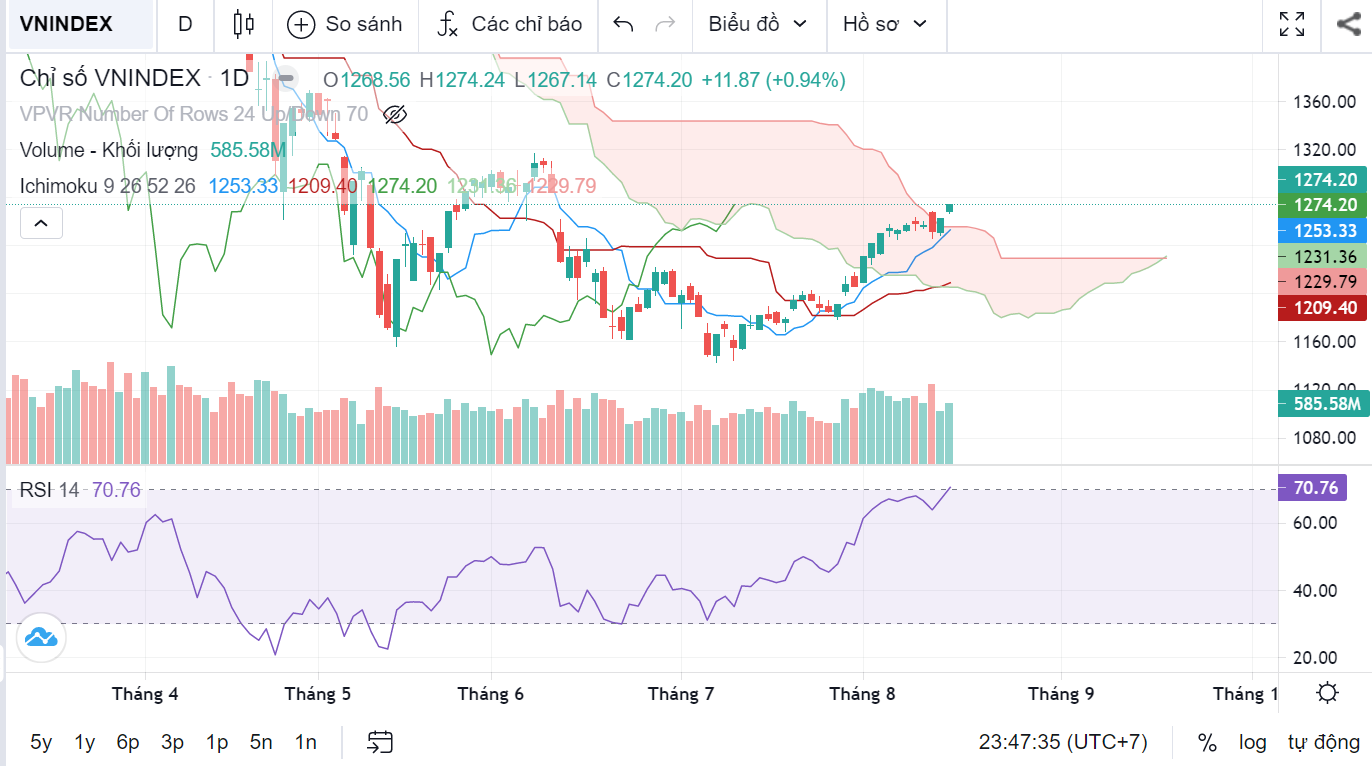Click the Tháng 5 time axis label
The width and height of the screenshot is (1372, 766).
[x=318, y=694]
